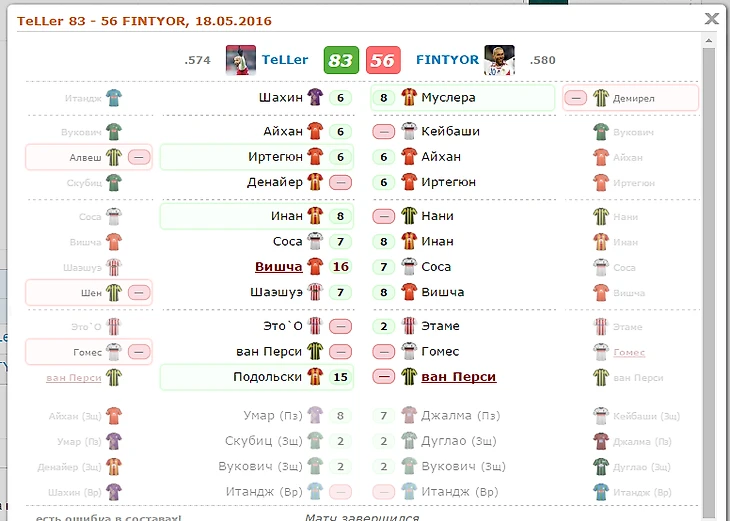Close the match popup with X

[x=712, y=18]
